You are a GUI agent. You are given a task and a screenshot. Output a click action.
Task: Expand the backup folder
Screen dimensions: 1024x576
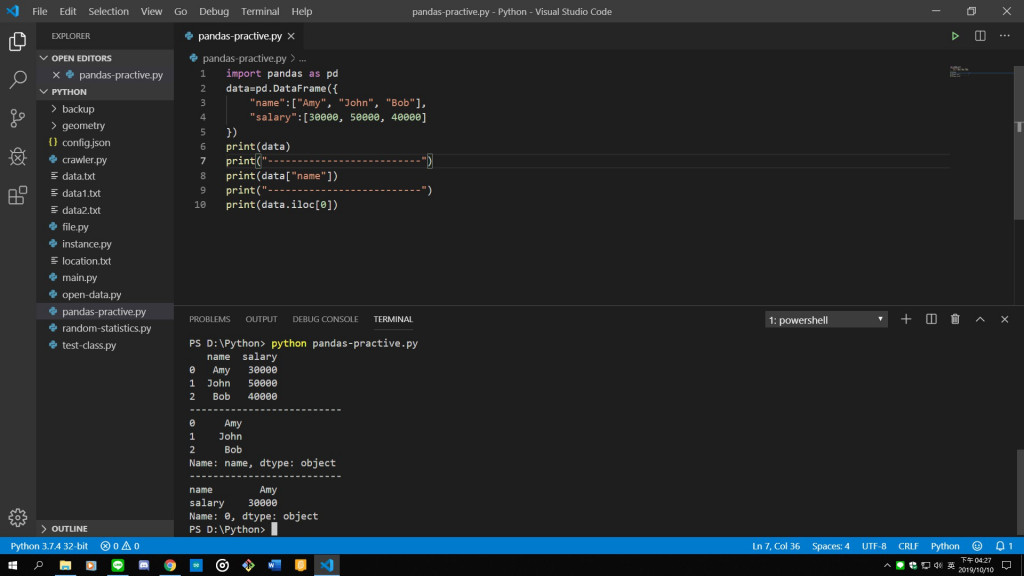point(104,108)
